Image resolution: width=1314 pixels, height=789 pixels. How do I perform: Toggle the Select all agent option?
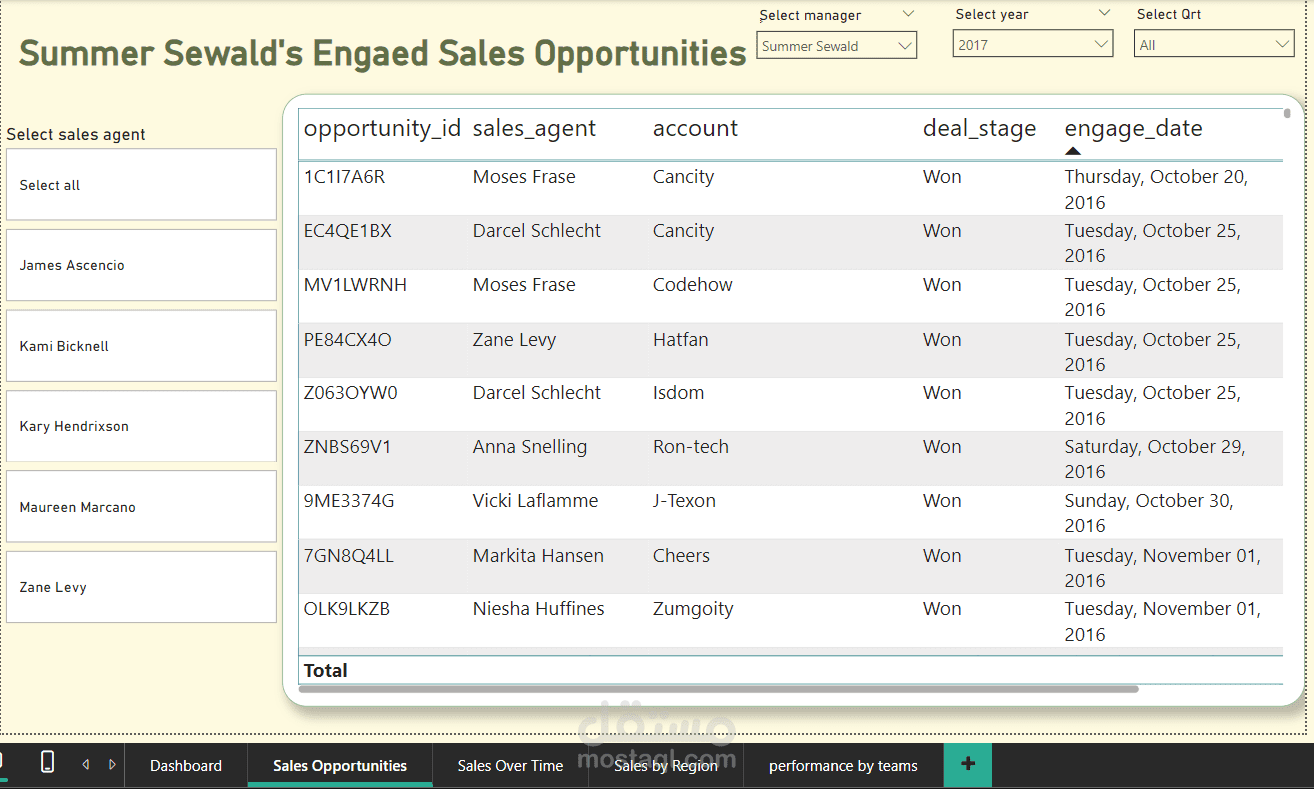[141, 185]
